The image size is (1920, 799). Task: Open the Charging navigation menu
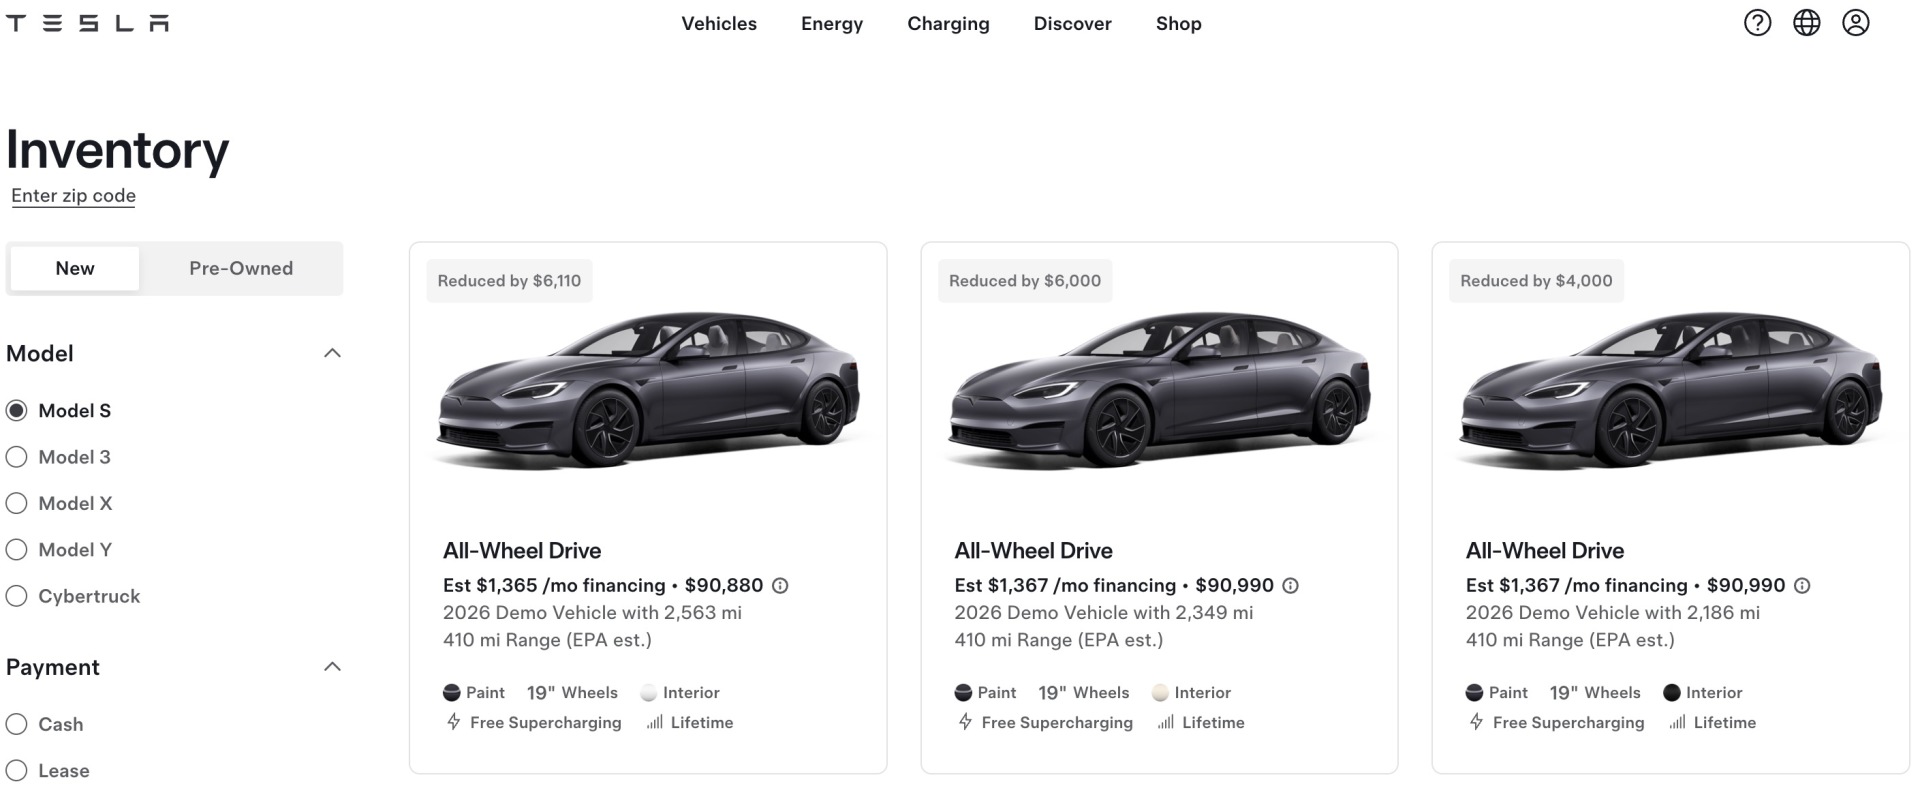948,24
